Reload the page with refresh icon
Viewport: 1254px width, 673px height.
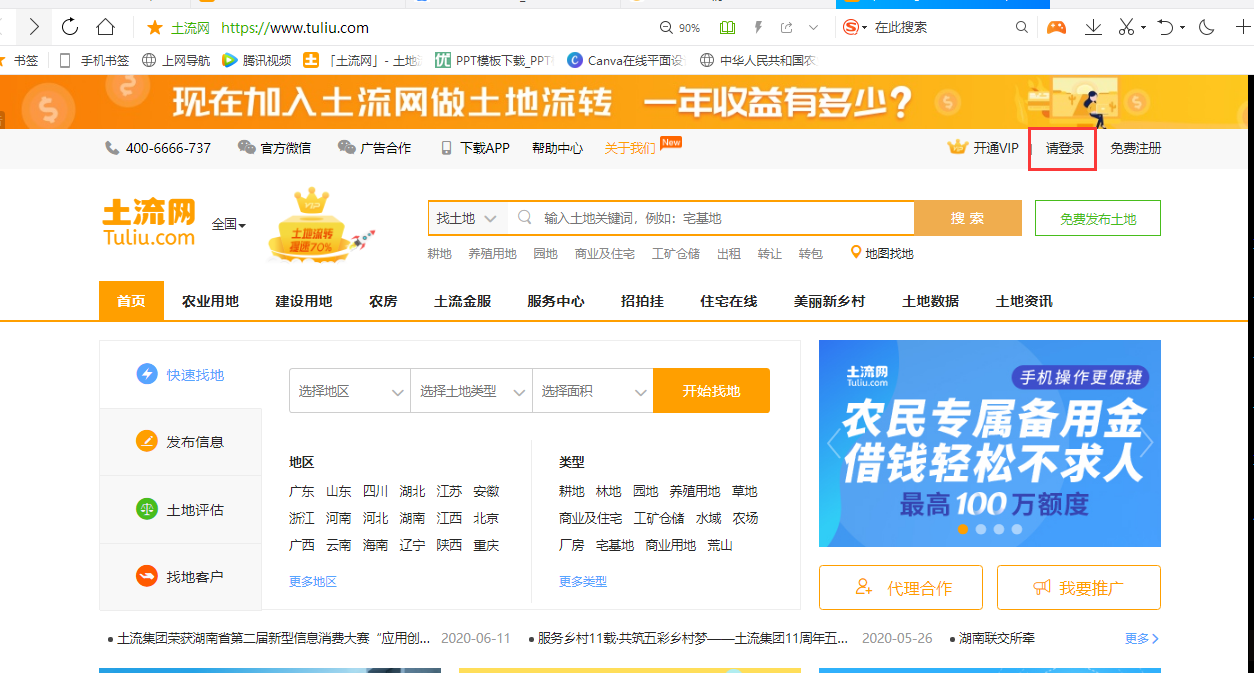[x=70, y=27]
